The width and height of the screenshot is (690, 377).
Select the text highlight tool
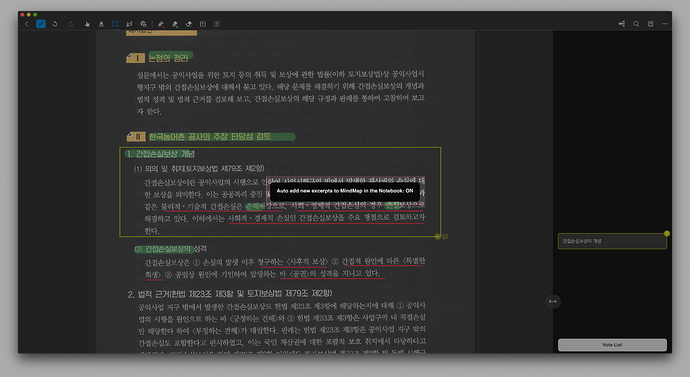click(101, 24)
